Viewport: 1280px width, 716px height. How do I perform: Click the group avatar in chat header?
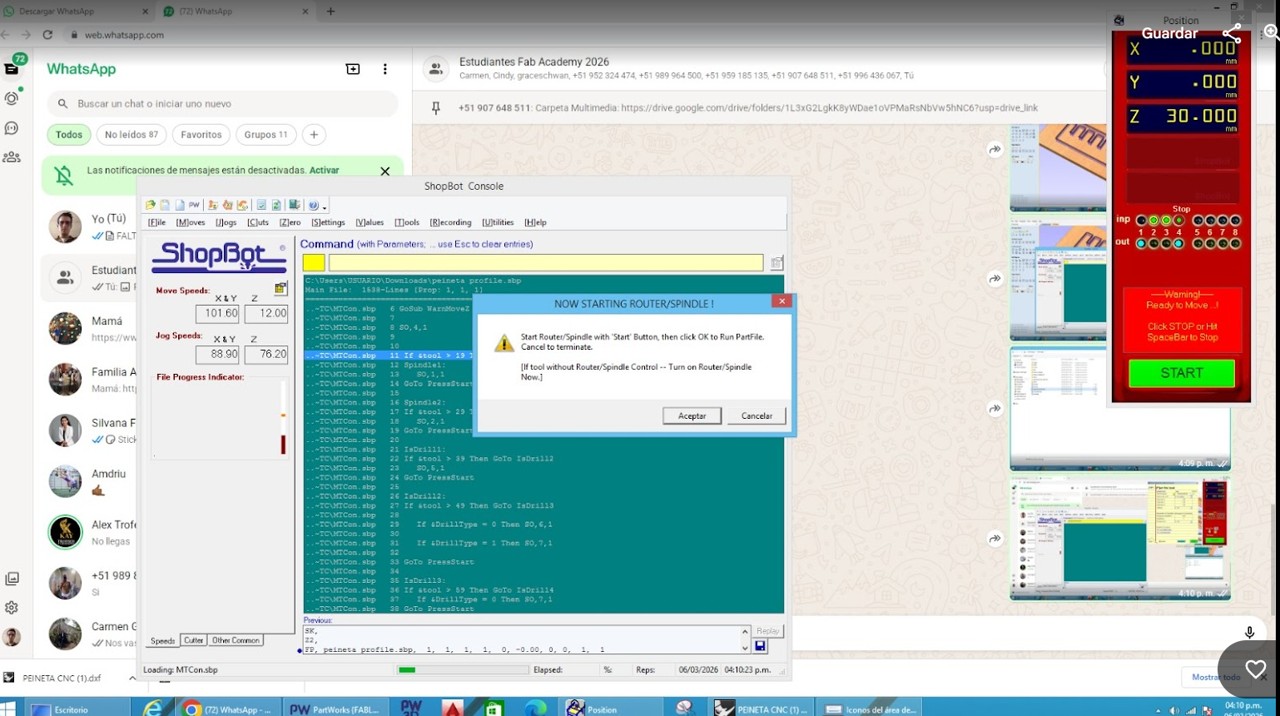coord(435,68)
